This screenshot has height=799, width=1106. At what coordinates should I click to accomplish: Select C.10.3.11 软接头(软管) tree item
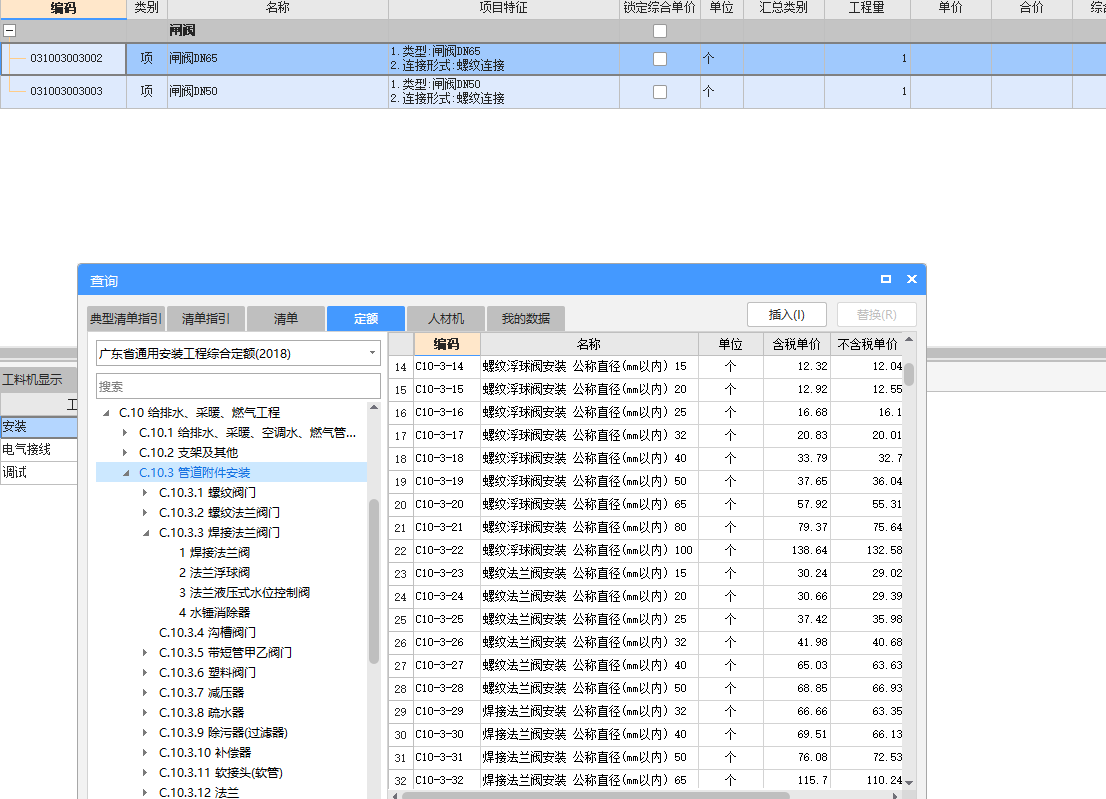[x=221, y=772]
